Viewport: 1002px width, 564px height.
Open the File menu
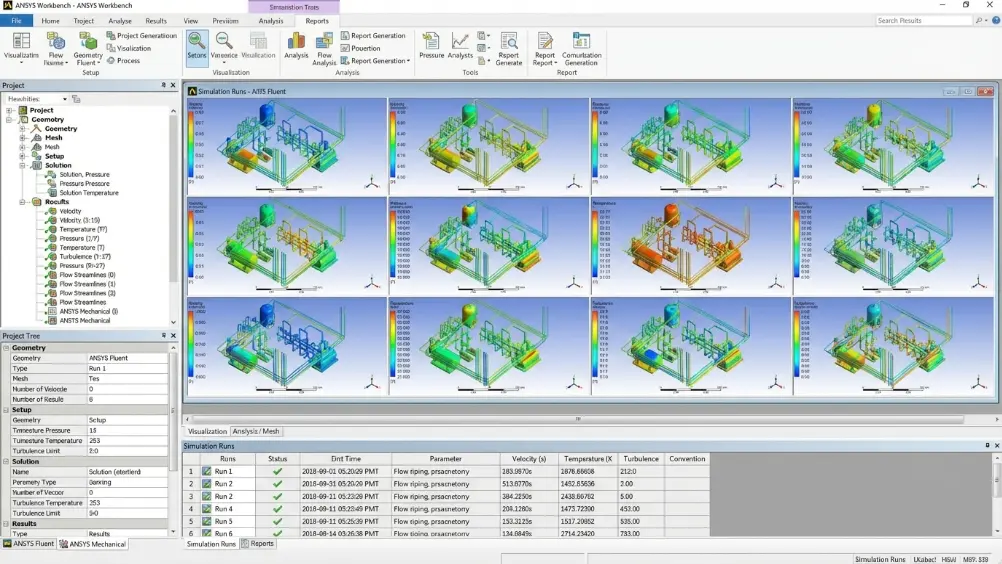[16, 21]
